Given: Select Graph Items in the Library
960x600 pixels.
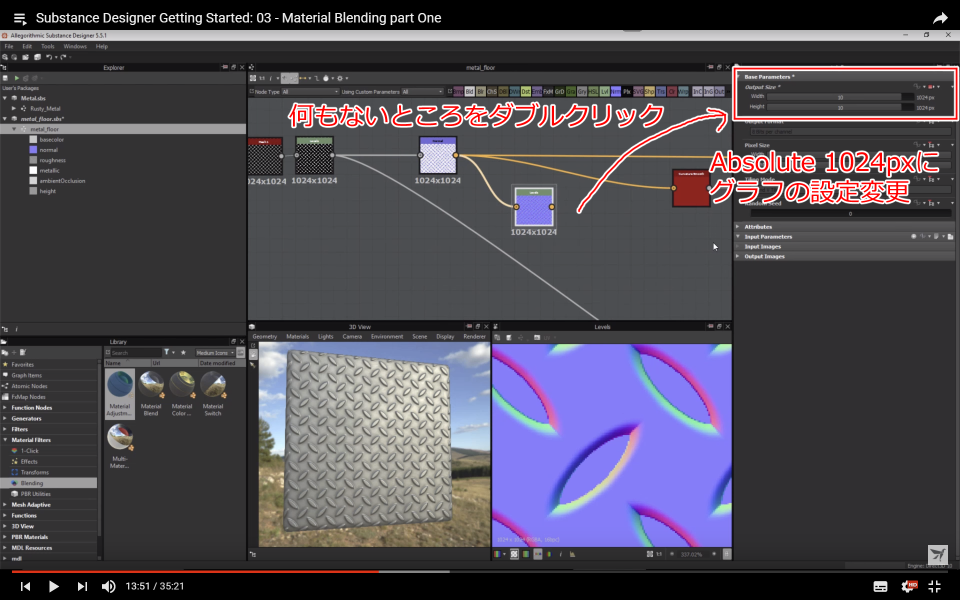Looking at the screenshot, I should coord(26,375).
